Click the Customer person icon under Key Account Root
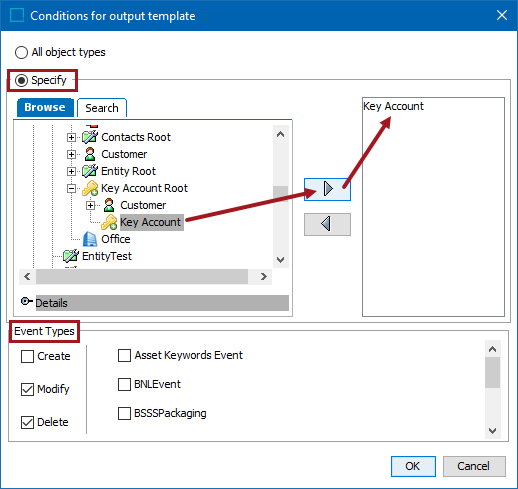The image size is (518, 489). tap(109, 205)
